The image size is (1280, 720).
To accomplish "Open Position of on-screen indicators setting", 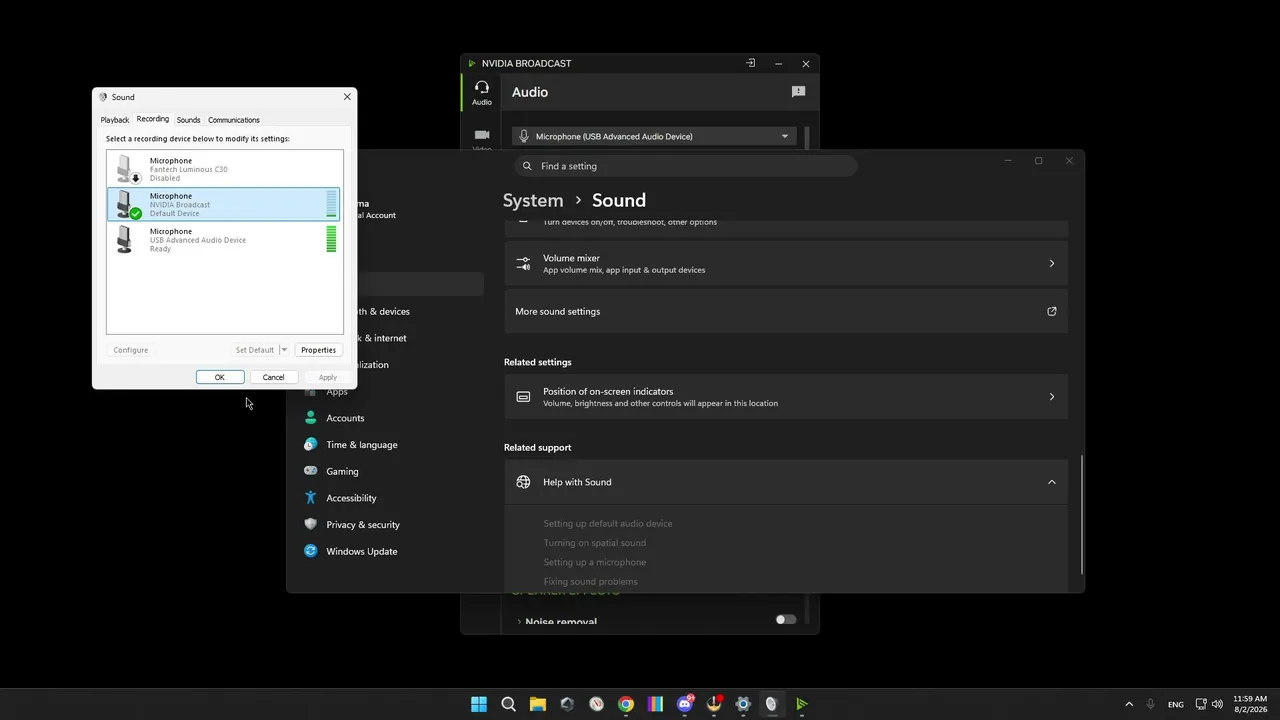I will [x=786, y=397].
